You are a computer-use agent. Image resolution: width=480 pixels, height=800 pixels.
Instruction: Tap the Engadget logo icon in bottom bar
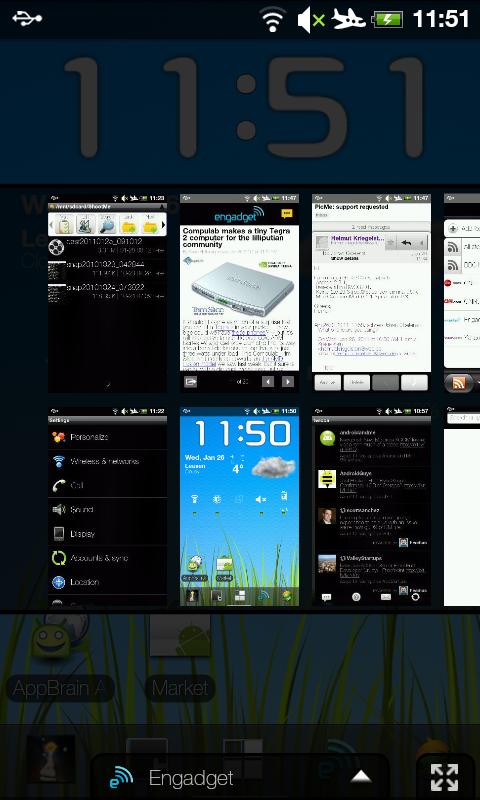point(121,778)
